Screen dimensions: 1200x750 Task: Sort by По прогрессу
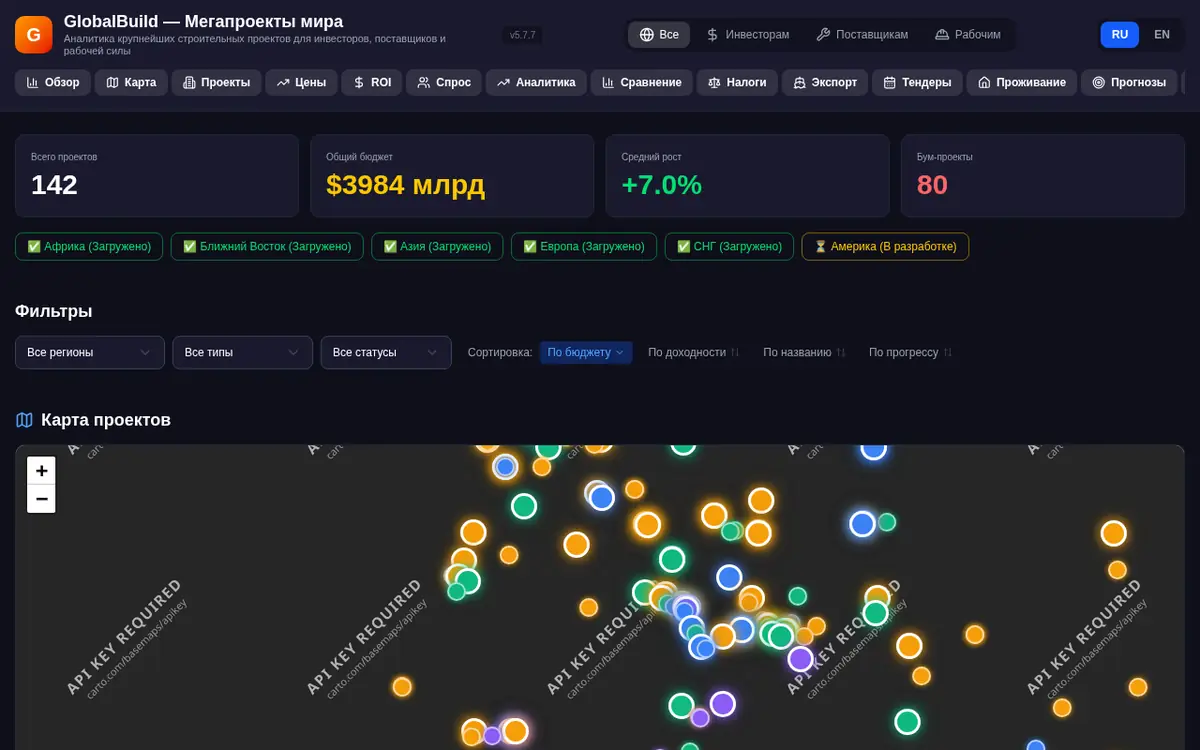[910, 352]
